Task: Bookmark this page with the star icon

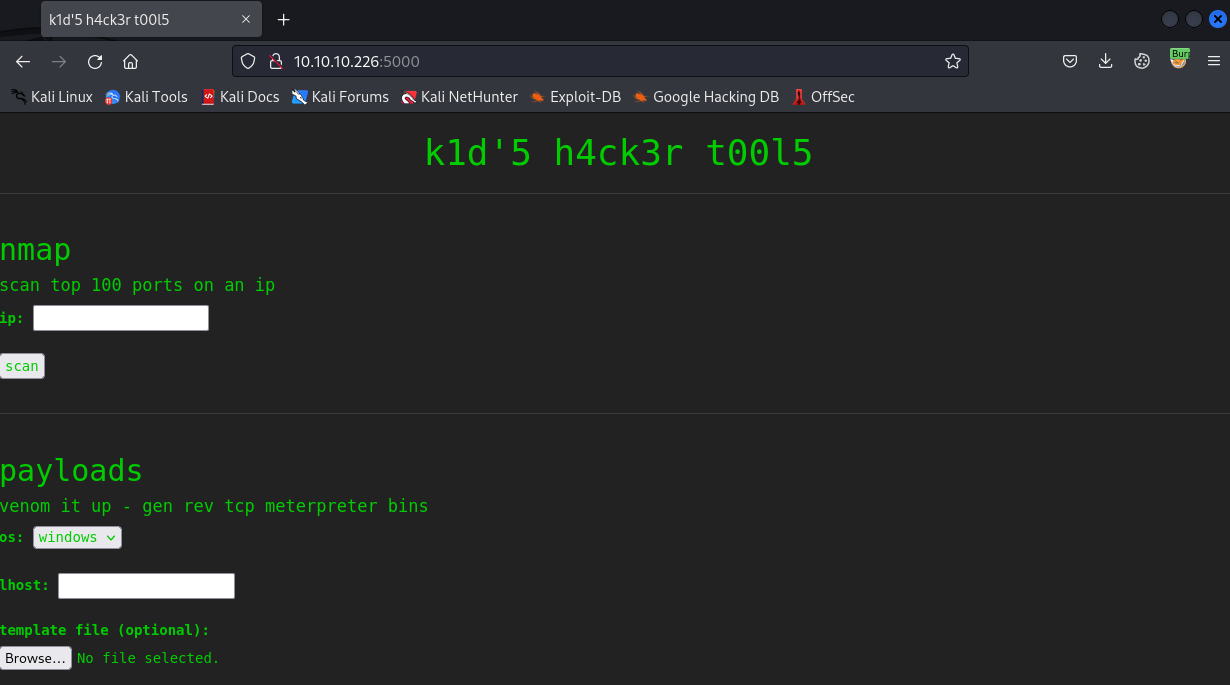Action: (x=952, y=61)
